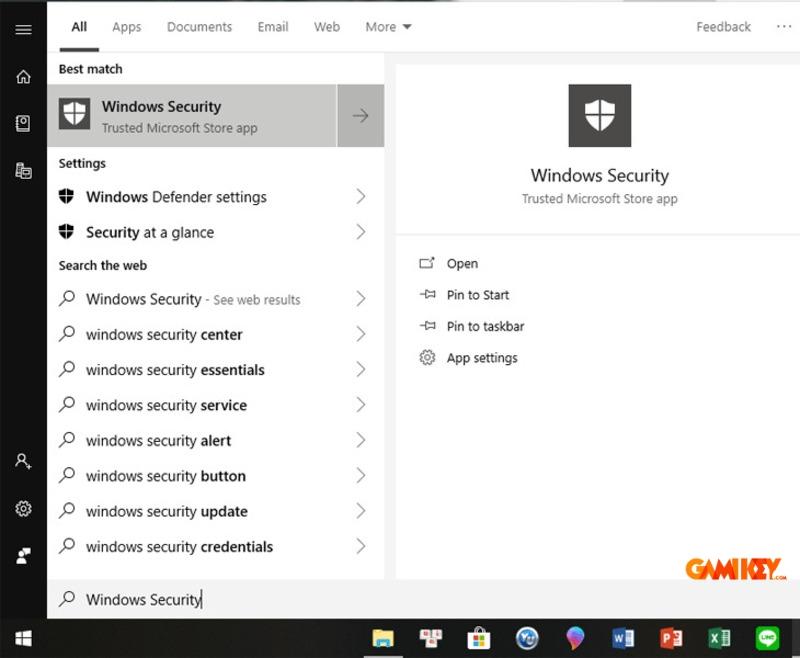Viewport: 800px width, 658px height.
Task: Start PowerPoint via its taskbar icon
Action: [671, 637]
